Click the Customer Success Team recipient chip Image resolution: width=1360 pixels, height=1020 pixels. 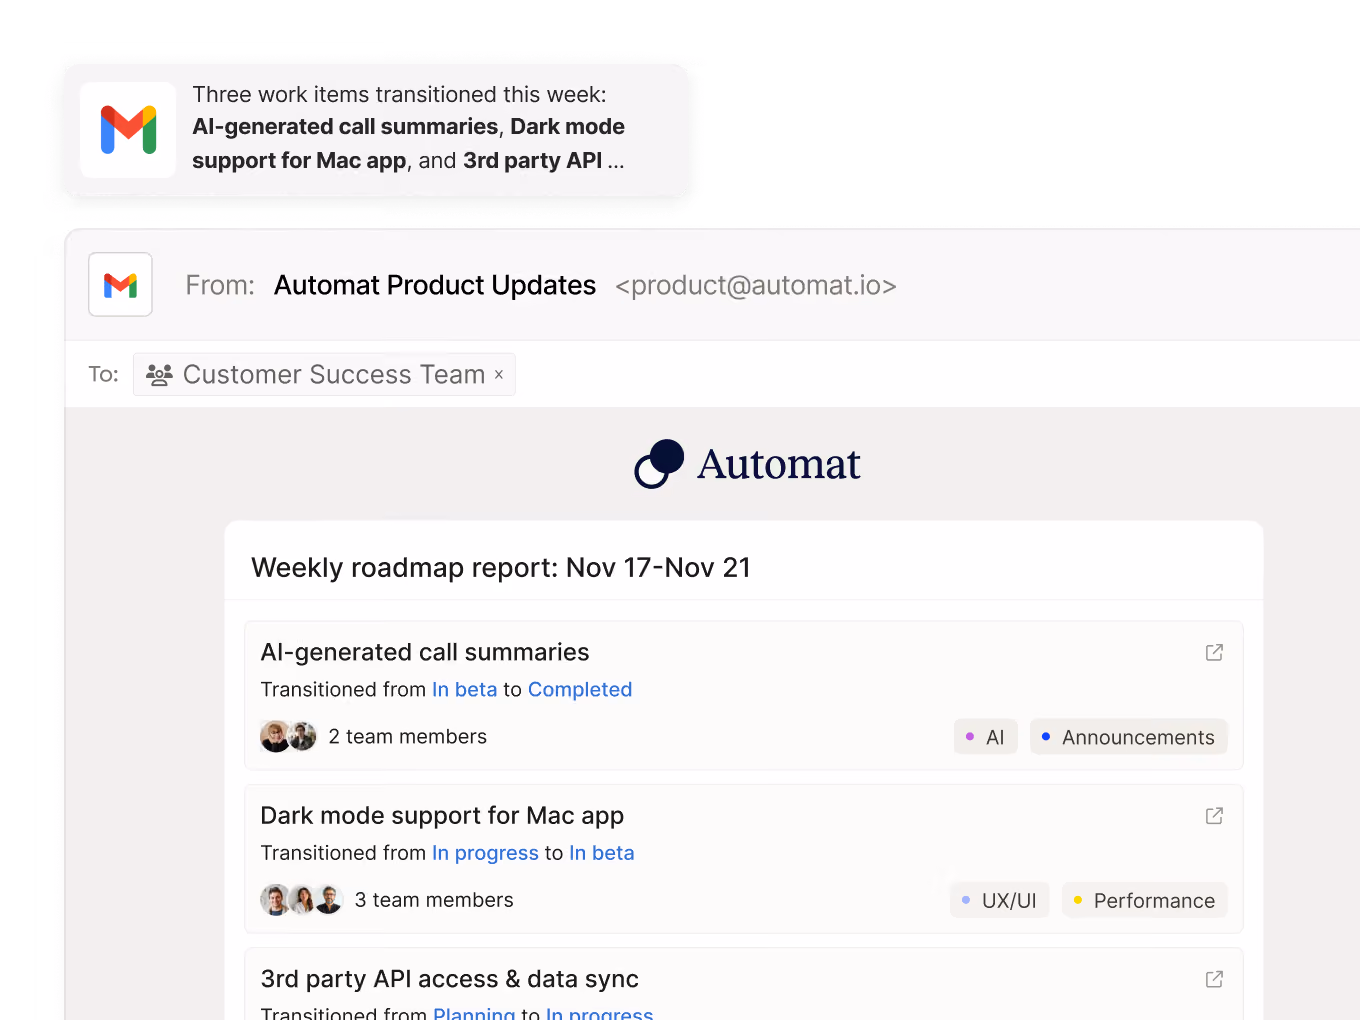(324, 375)
